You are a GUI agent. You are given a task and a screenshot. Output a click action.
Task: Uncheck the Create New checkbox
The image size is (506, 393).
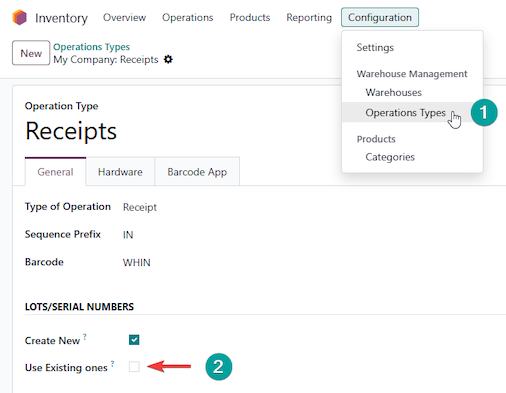pyautogui.click(x=134, y=340)
